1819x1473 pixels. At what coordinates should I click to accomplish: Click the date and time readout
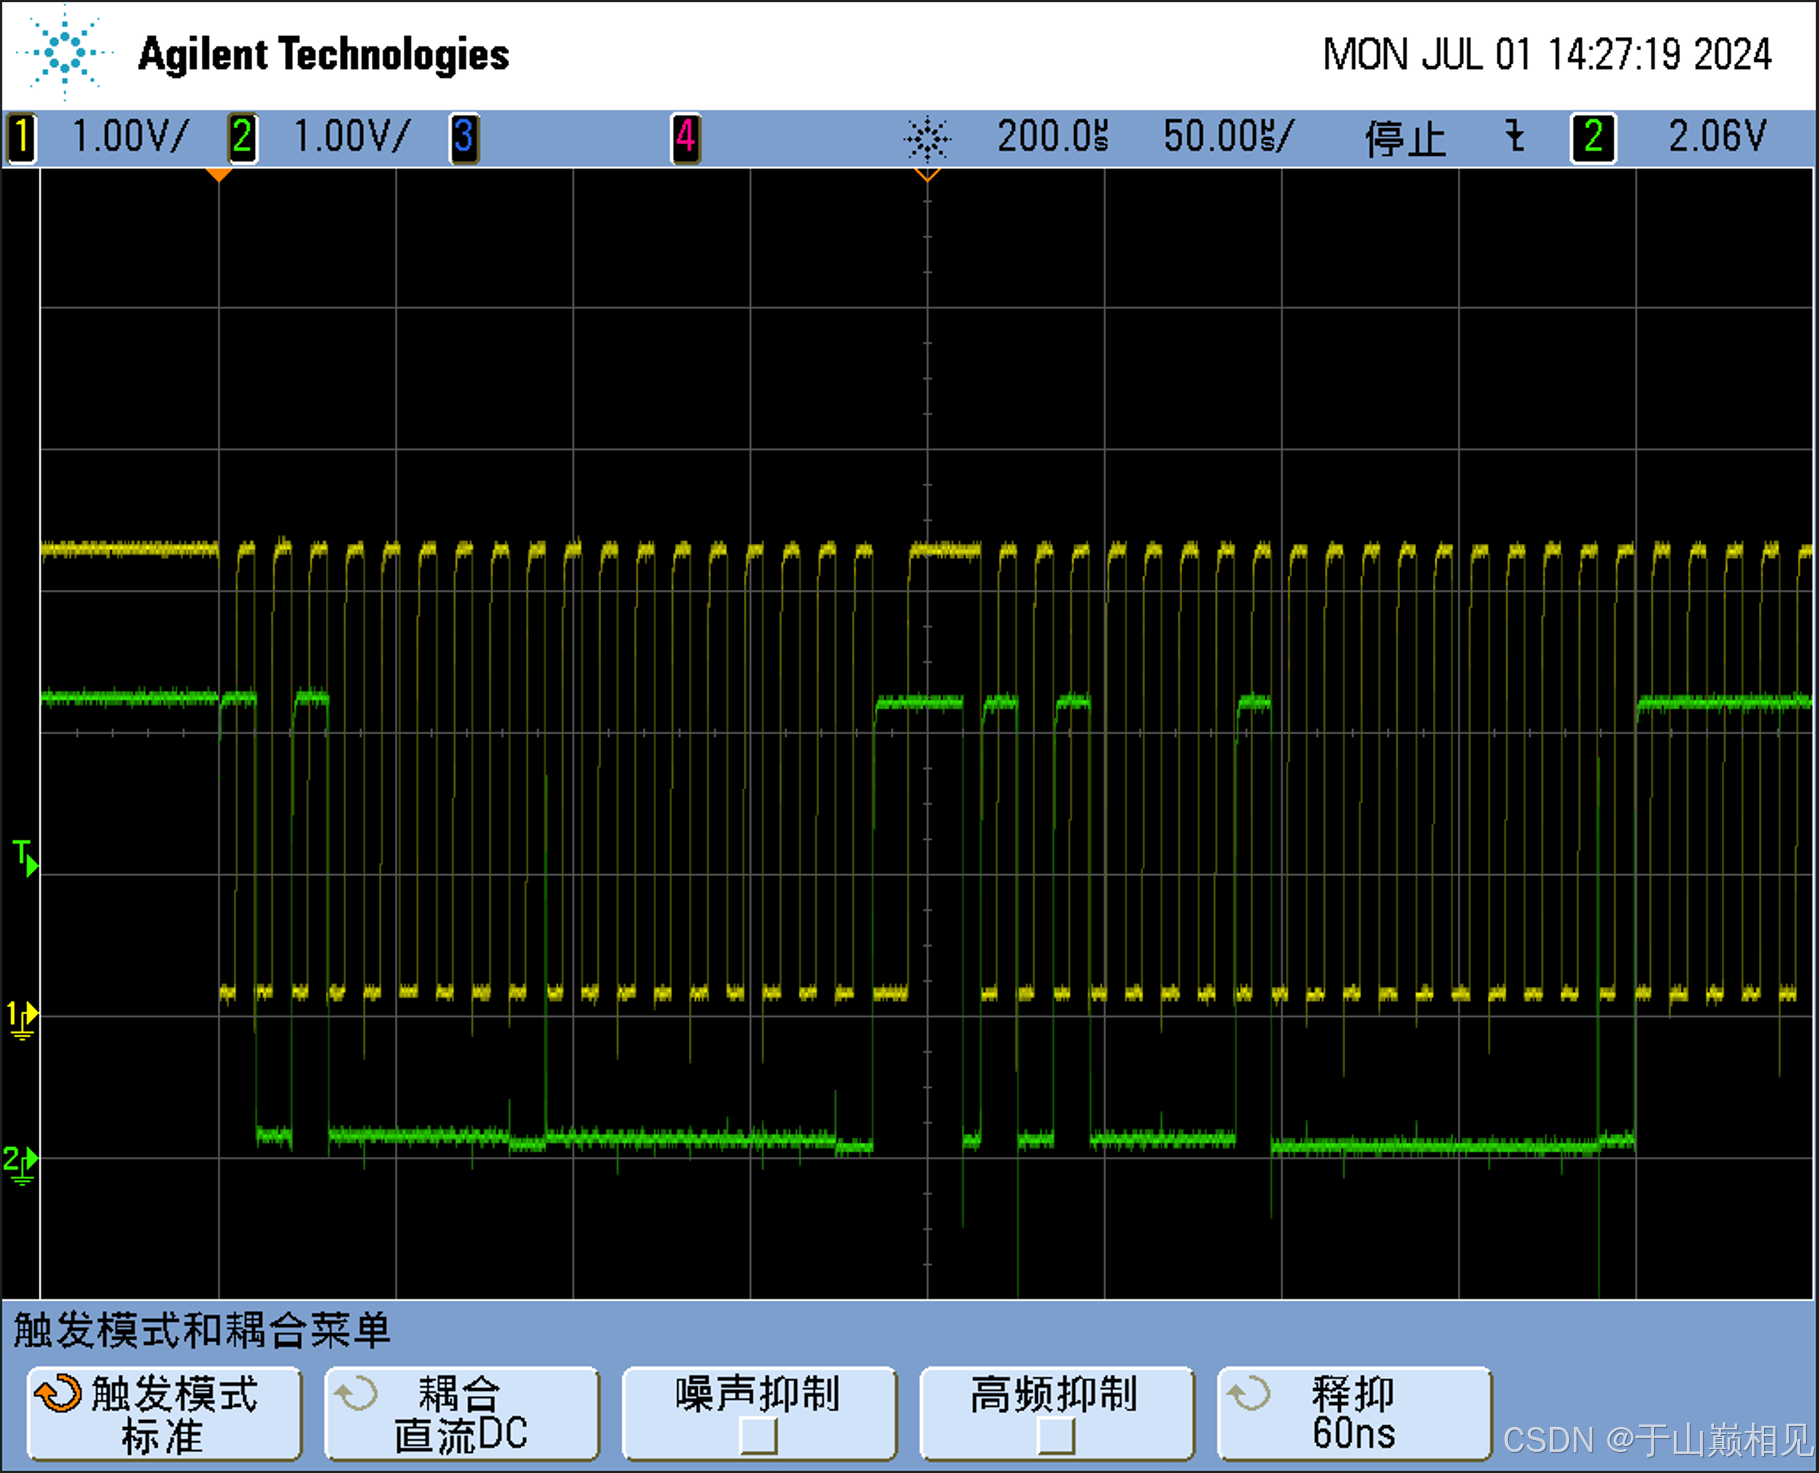coord(1547,54)
